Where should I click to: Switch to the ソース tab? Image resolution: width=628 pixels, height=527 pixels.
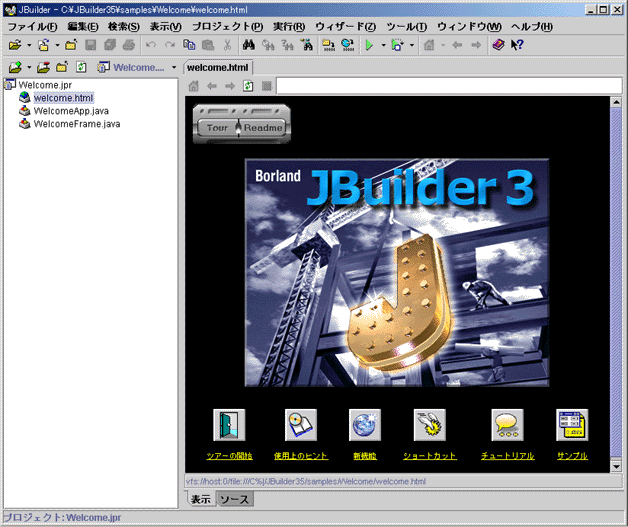coord(235,499)
